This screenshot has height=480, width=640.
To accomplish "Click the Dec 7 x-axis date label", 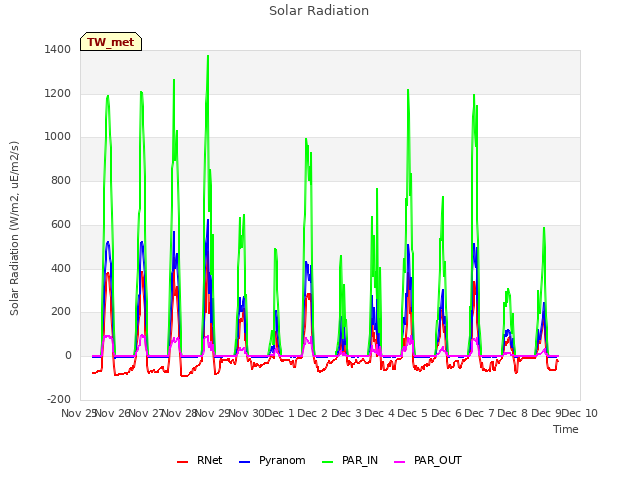I will [479, 413].
